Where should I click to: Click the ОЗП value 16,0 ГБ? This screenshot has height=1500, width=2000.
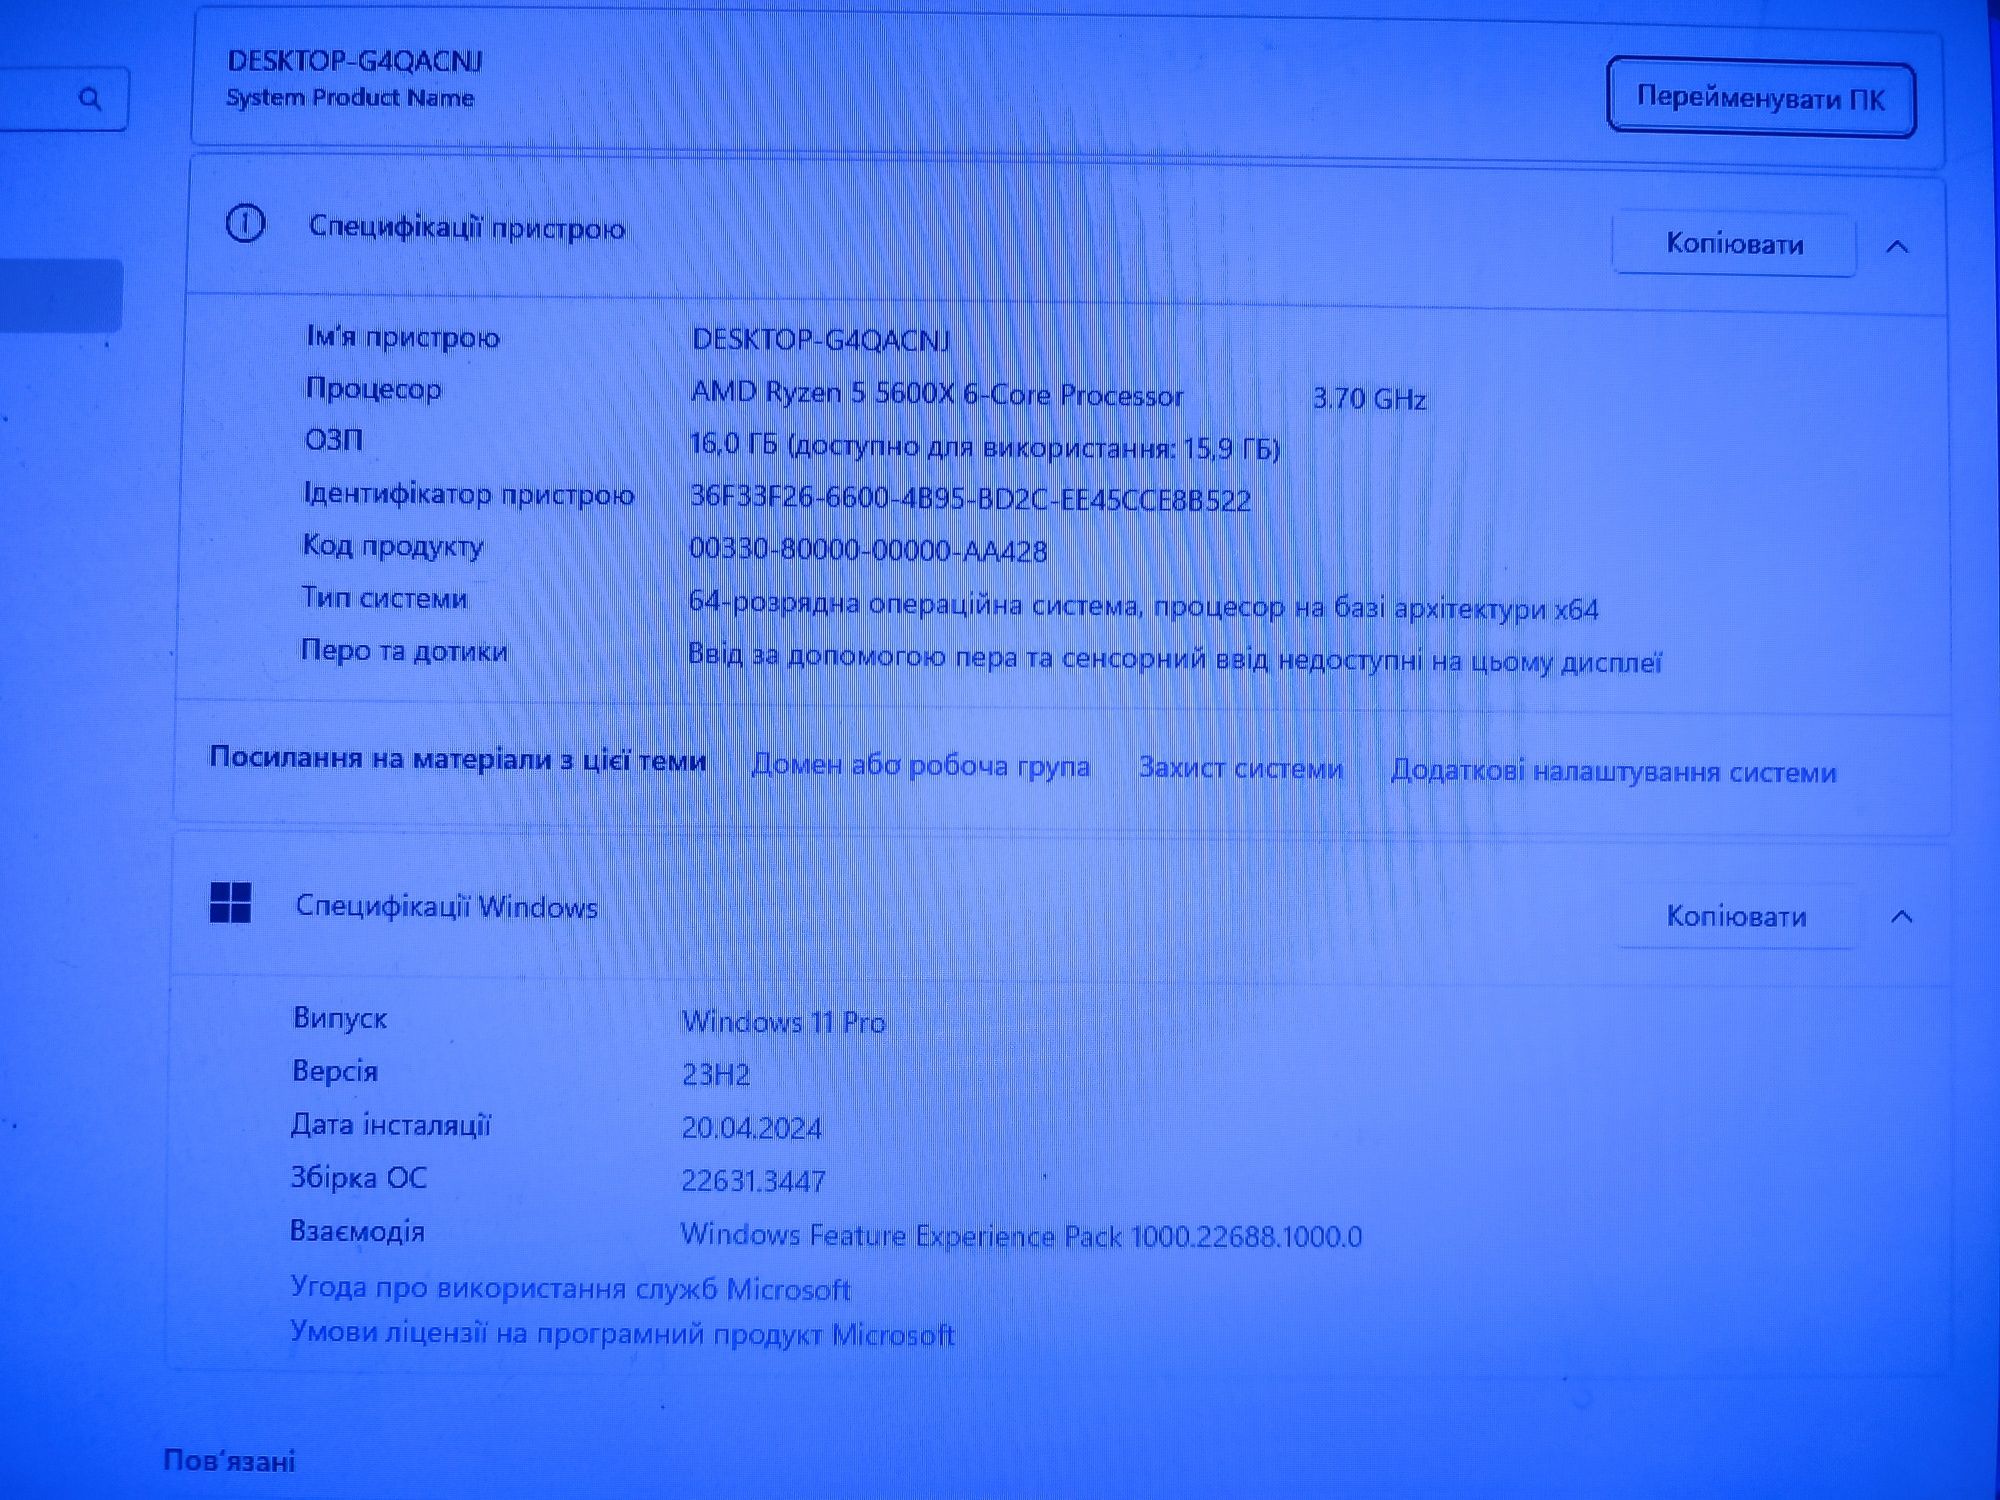tap(985, 446)
